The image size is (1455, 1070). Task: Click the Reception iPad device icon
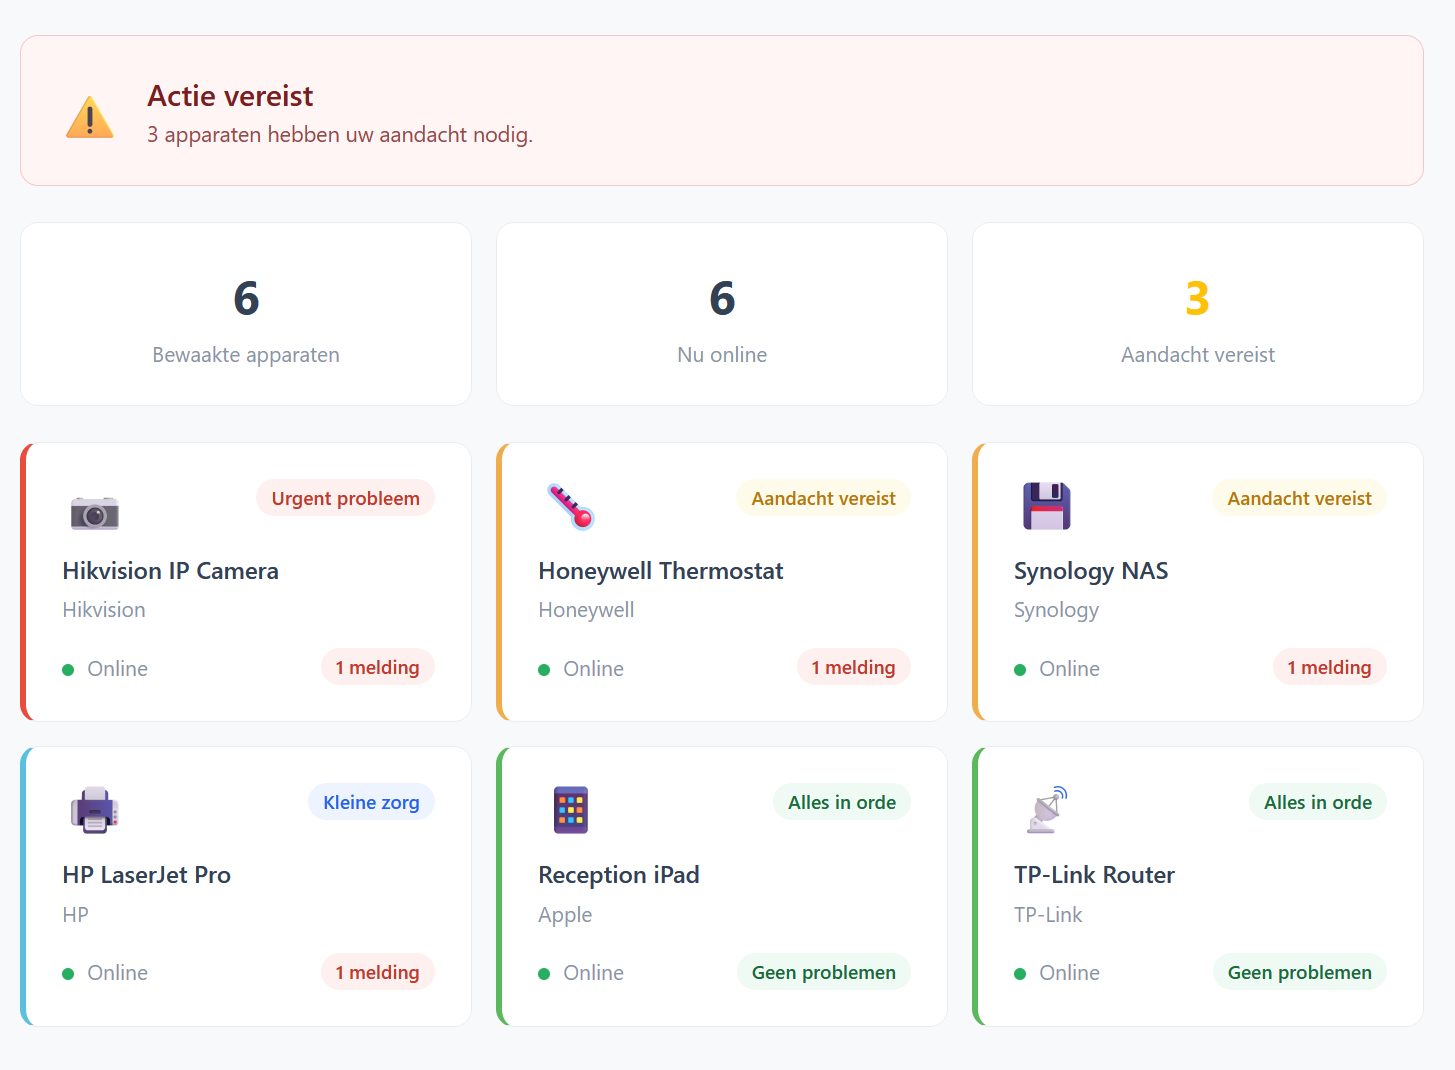click(x=570, y=810)
